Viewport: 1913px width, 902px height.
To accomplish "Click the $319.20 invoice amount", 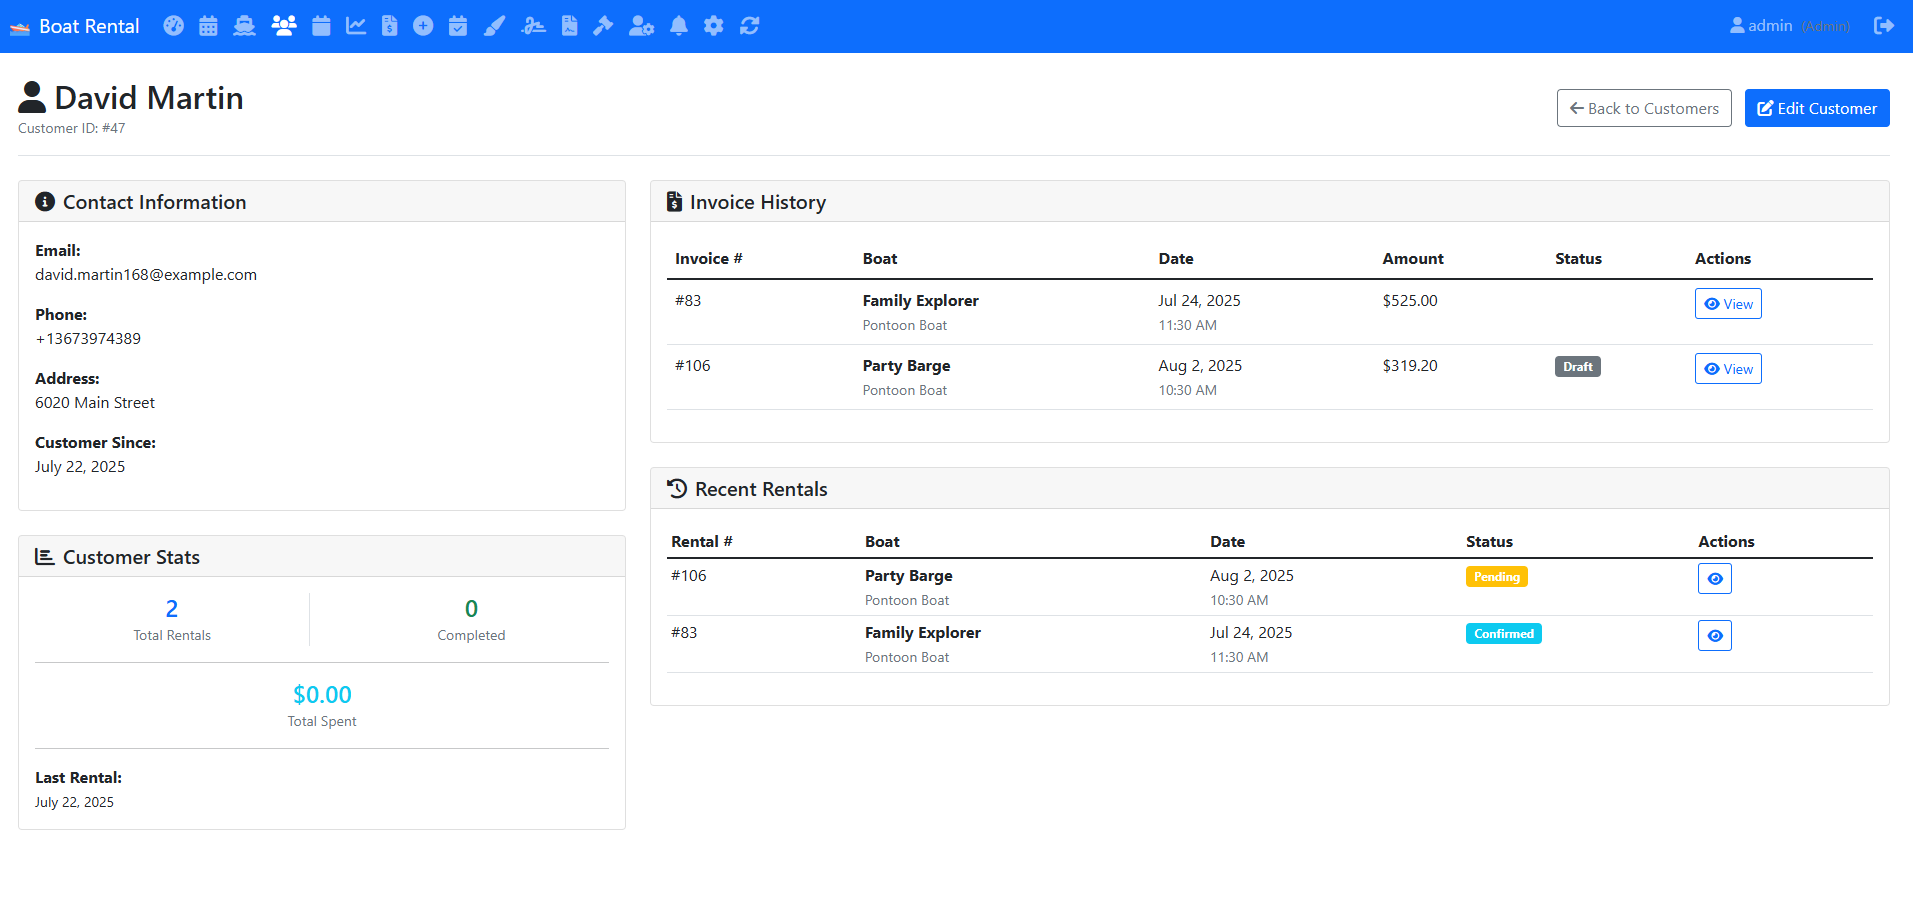I will [x=1410, y=366].
